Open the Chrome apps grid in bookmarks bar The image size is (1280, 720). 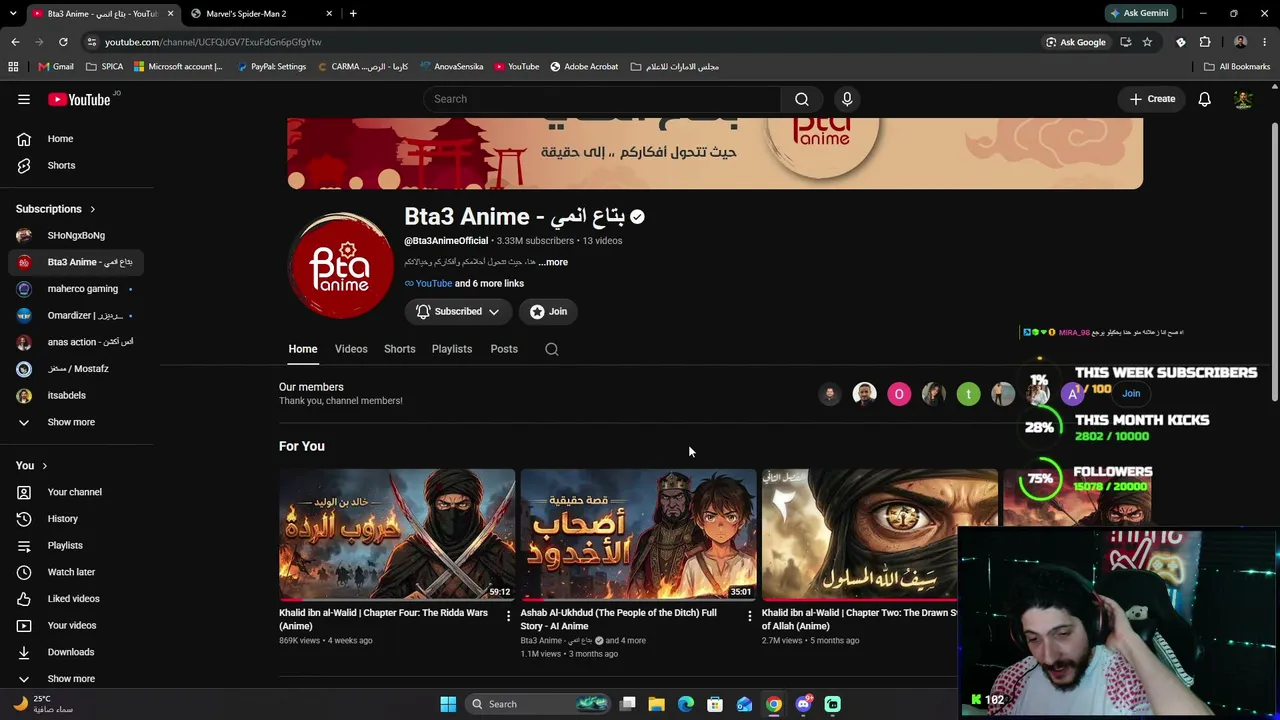tap(13, 67)
